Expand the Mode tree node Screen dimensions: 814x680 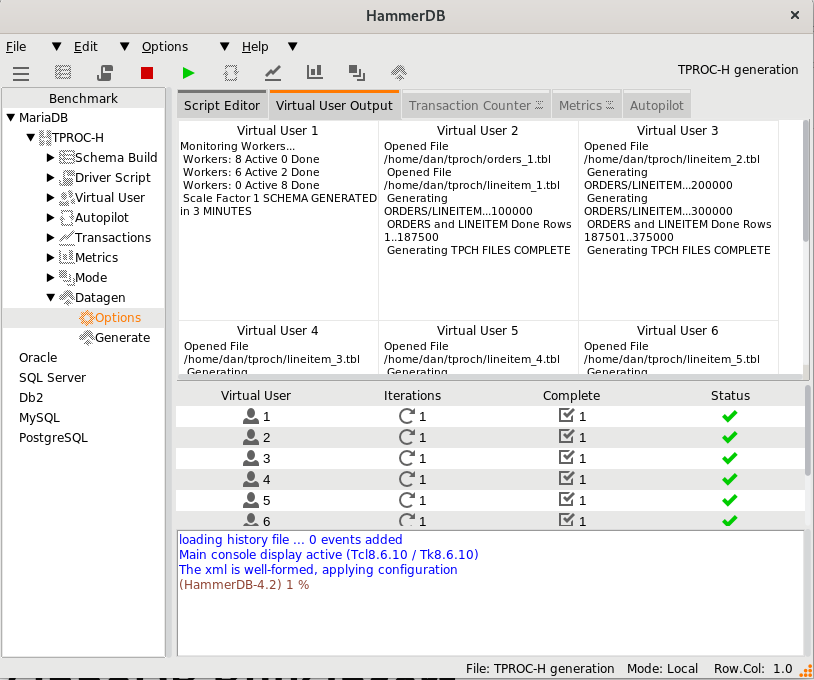pos(50,278)
